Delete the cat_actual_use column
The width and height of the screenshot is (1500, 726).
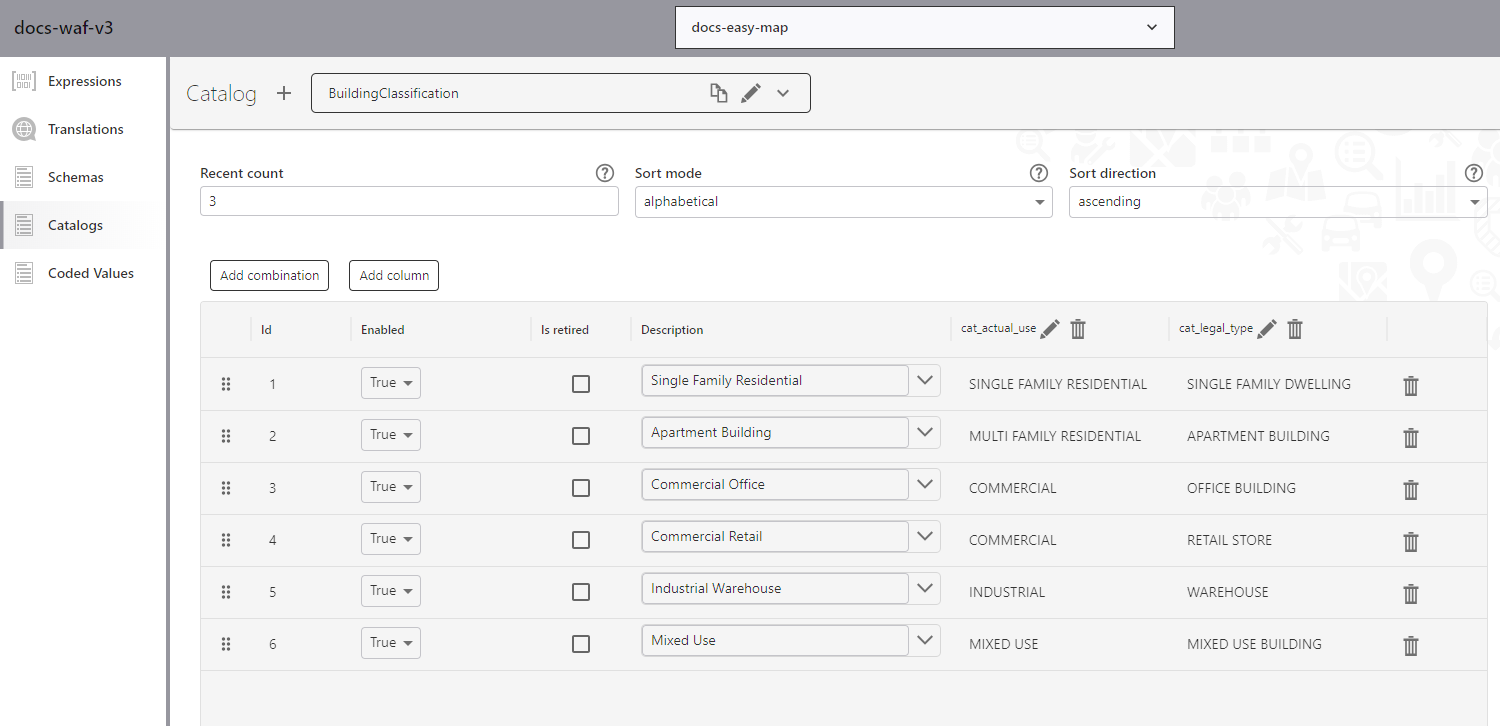click(x=1078, y=329)
